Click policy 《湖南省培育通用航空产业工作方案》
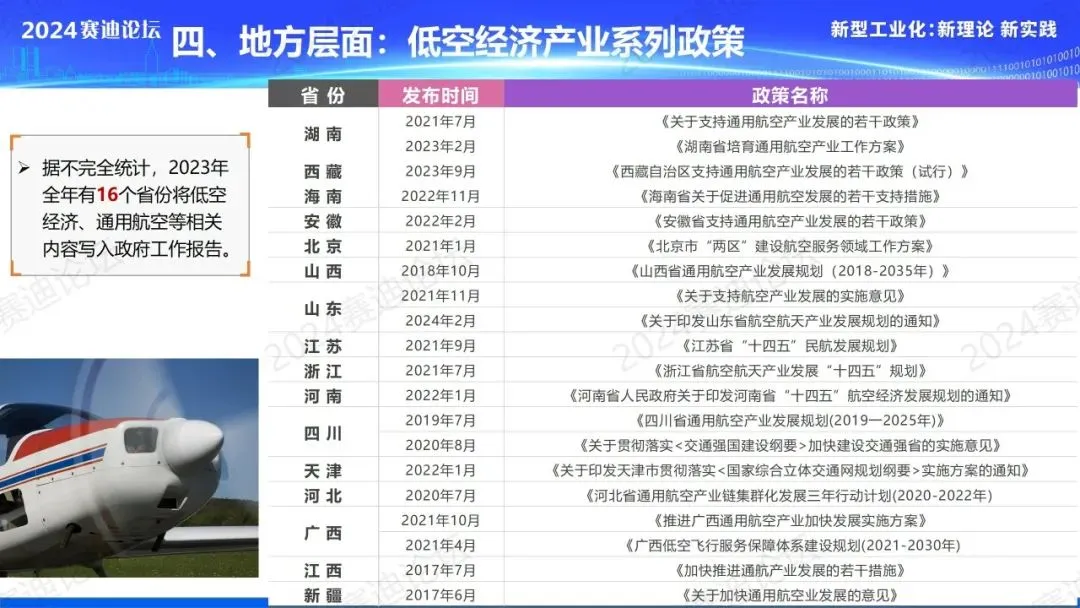Image resolution: width=1080 pixels, height=608 pixels. coord(790,146)
